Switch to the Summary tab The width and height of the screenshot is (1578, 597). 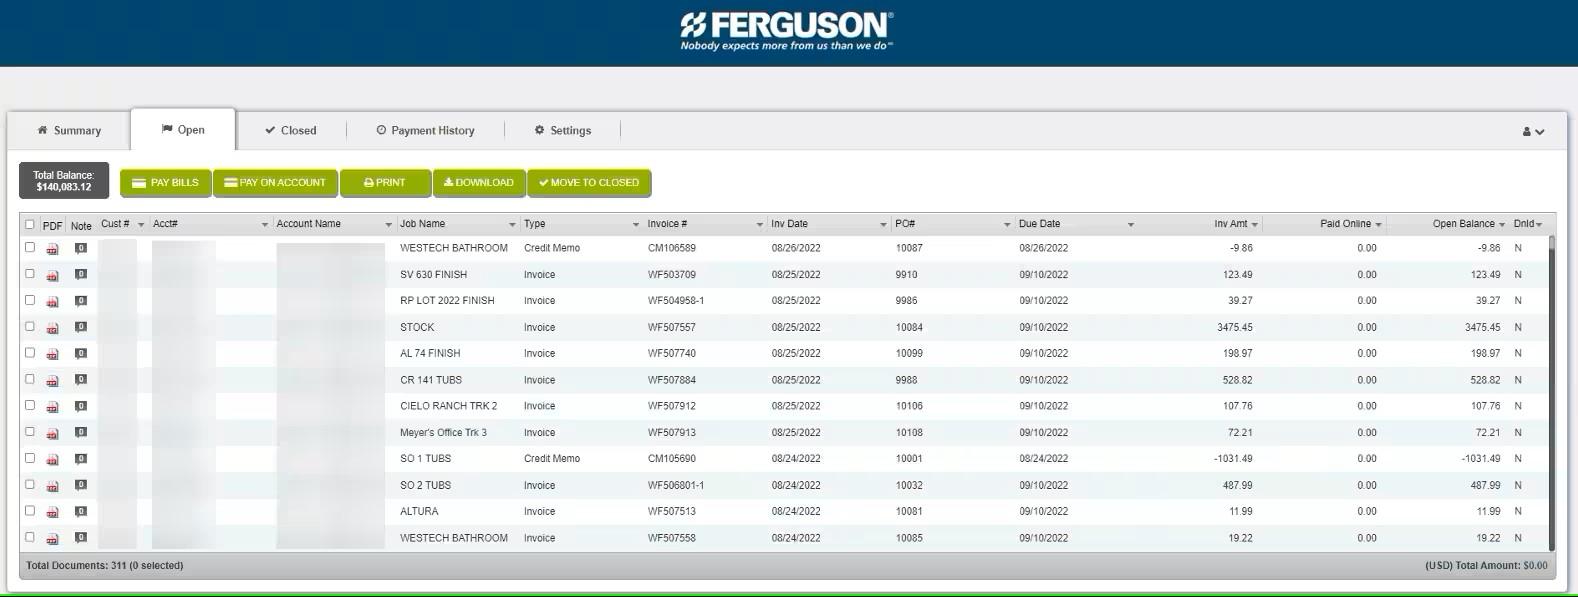69,131
